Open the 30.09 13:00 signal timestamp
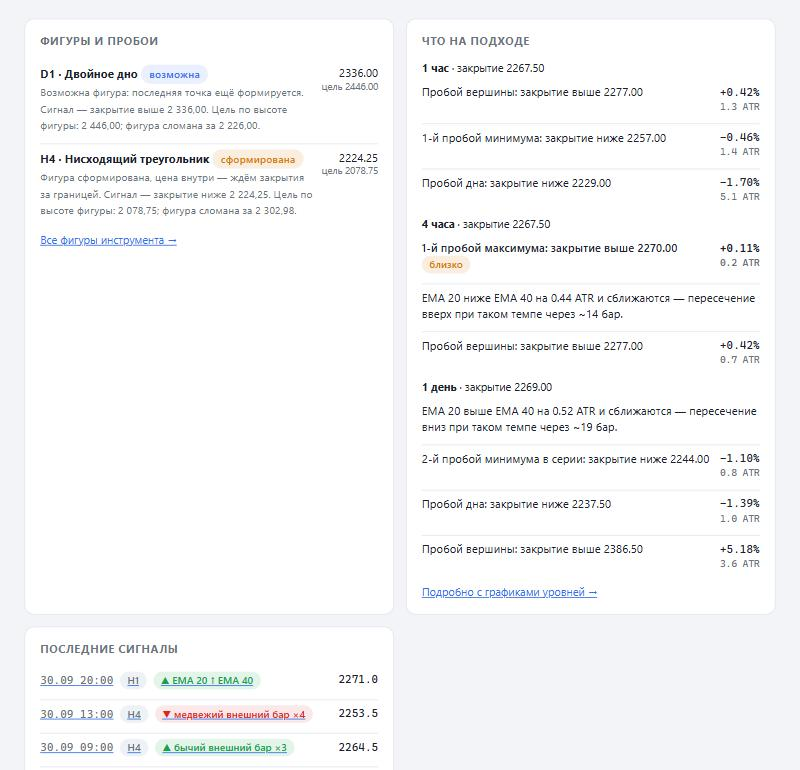The height and width of the screenshot is (770, 800). click(77, 714)
